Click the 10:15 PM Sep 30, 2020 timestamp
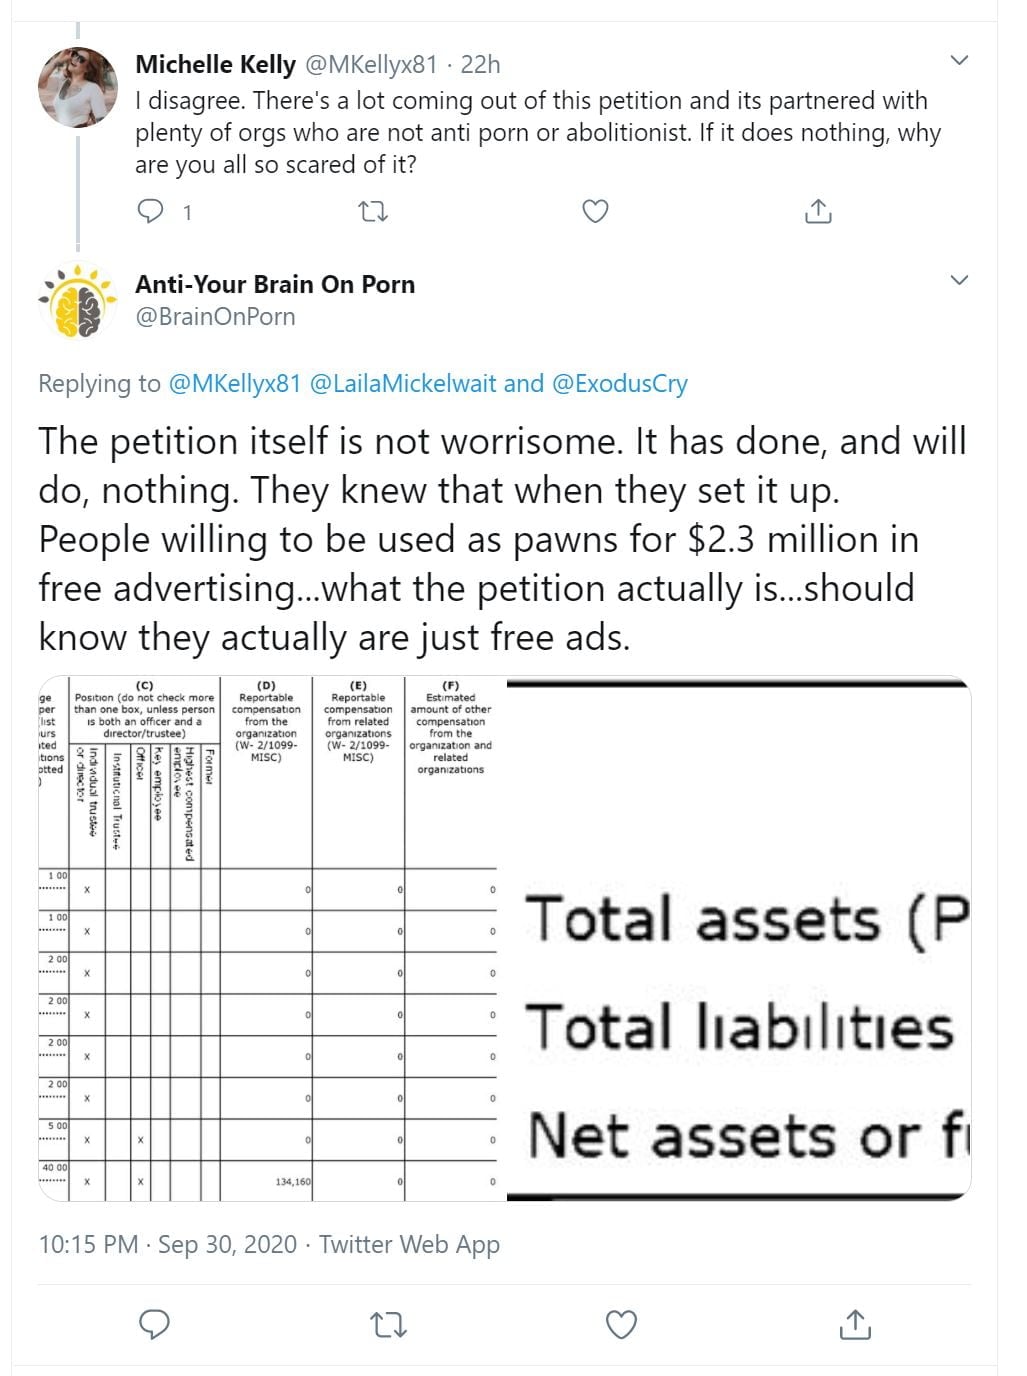 pos(167,1244)
